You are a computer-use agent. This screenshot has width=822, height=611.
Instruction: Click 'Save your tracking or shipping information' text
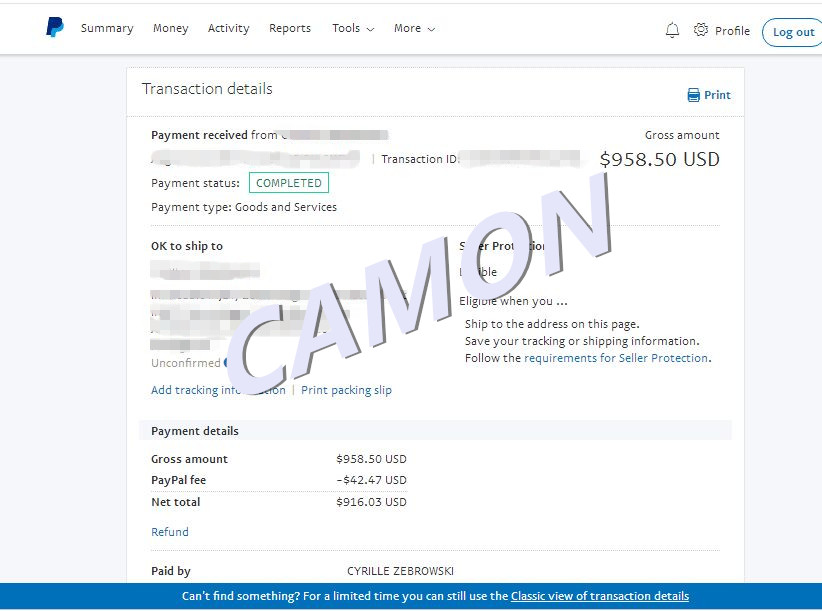point(582,341)
